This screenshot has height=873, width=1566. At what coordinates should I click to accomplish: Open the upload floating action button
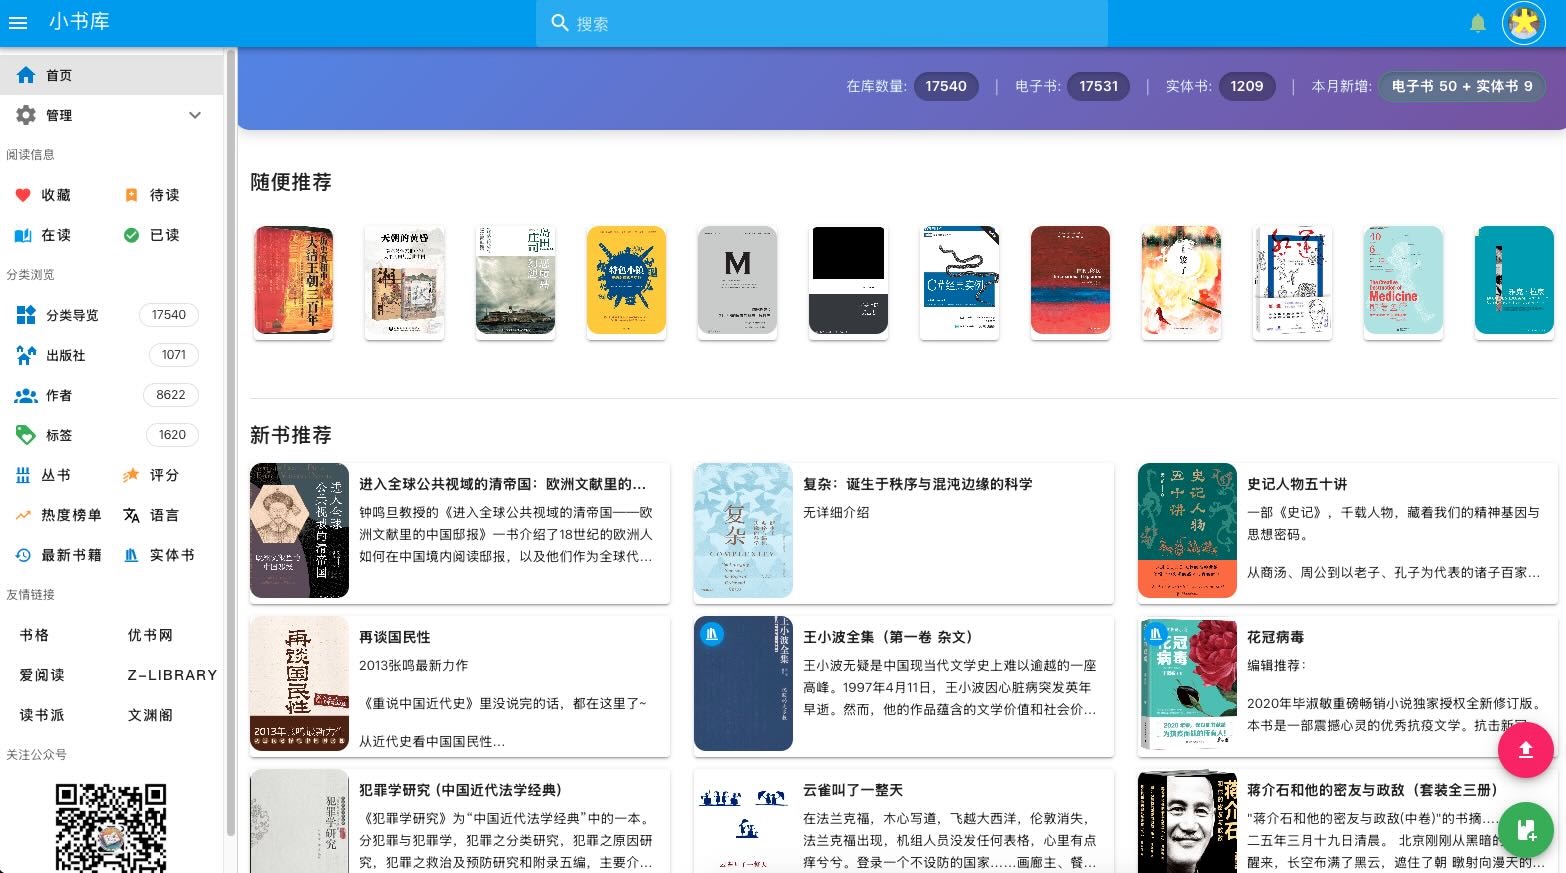(x=1525, y=750)
